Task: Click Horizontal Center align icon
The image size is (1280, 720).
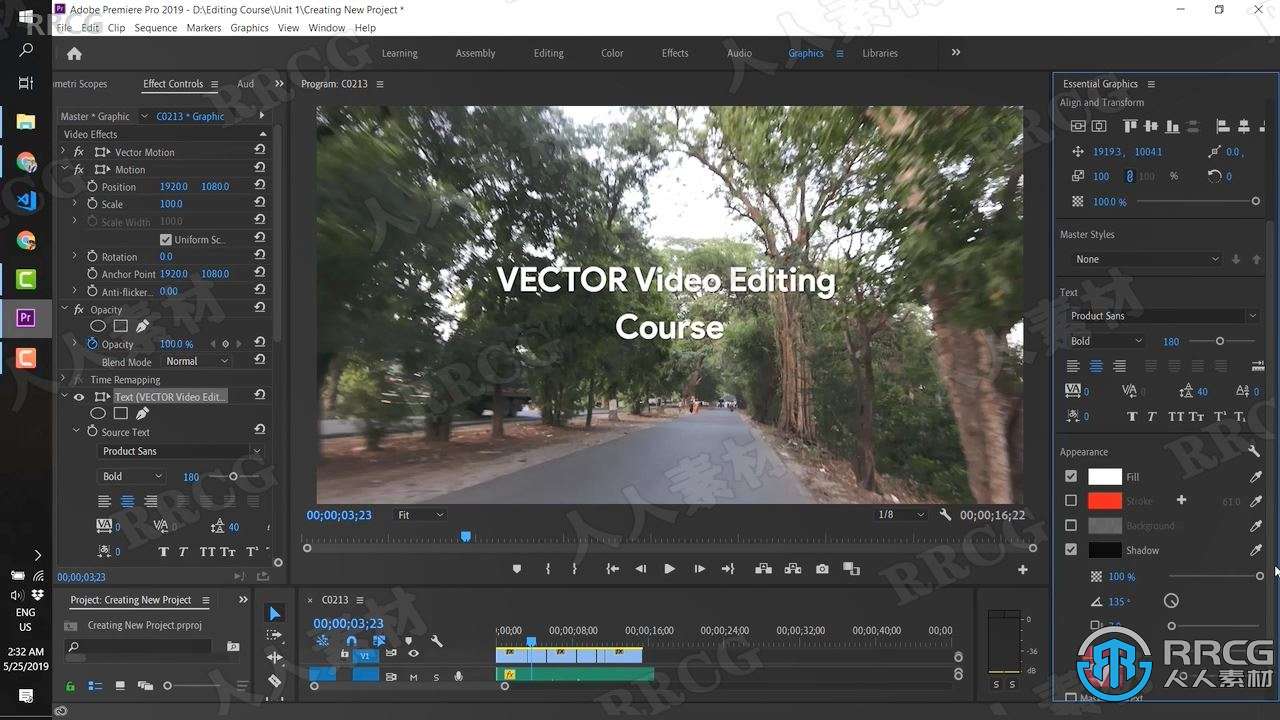Action: pos(1244,126)
